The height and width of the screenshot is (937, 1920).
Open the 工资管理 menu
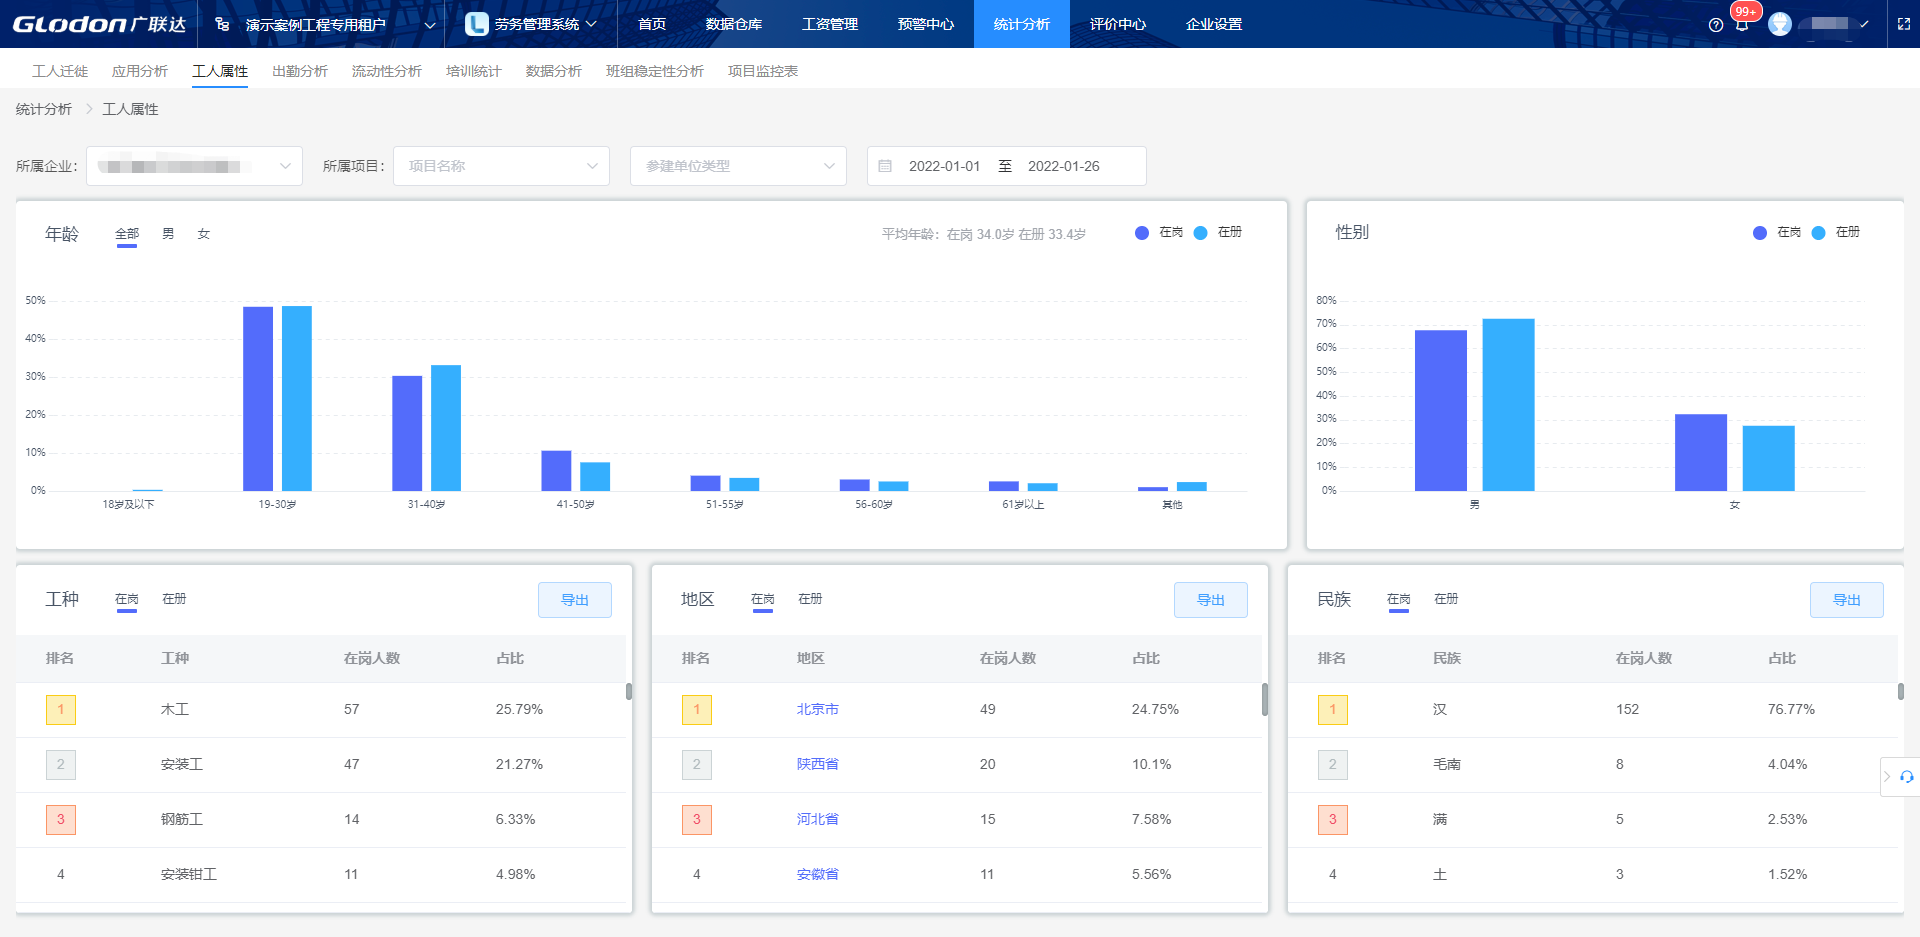[829, 24]
